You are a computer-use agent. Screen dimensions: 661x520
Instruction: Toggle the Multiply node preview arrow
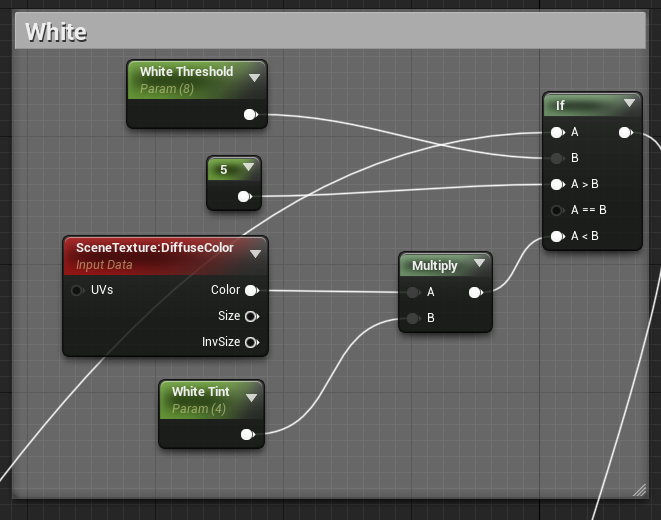(479, 265)
